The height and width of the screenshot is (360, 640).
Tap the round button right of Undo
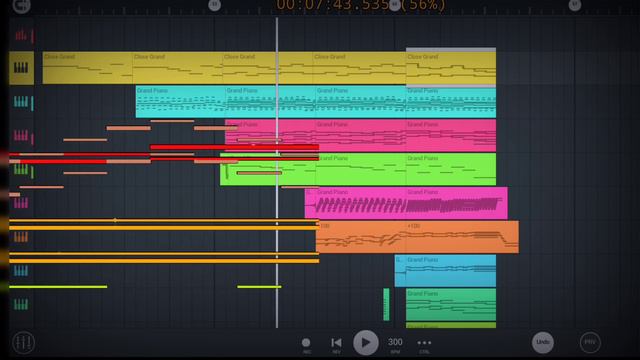pyautogui.click(x=590, y=342)
